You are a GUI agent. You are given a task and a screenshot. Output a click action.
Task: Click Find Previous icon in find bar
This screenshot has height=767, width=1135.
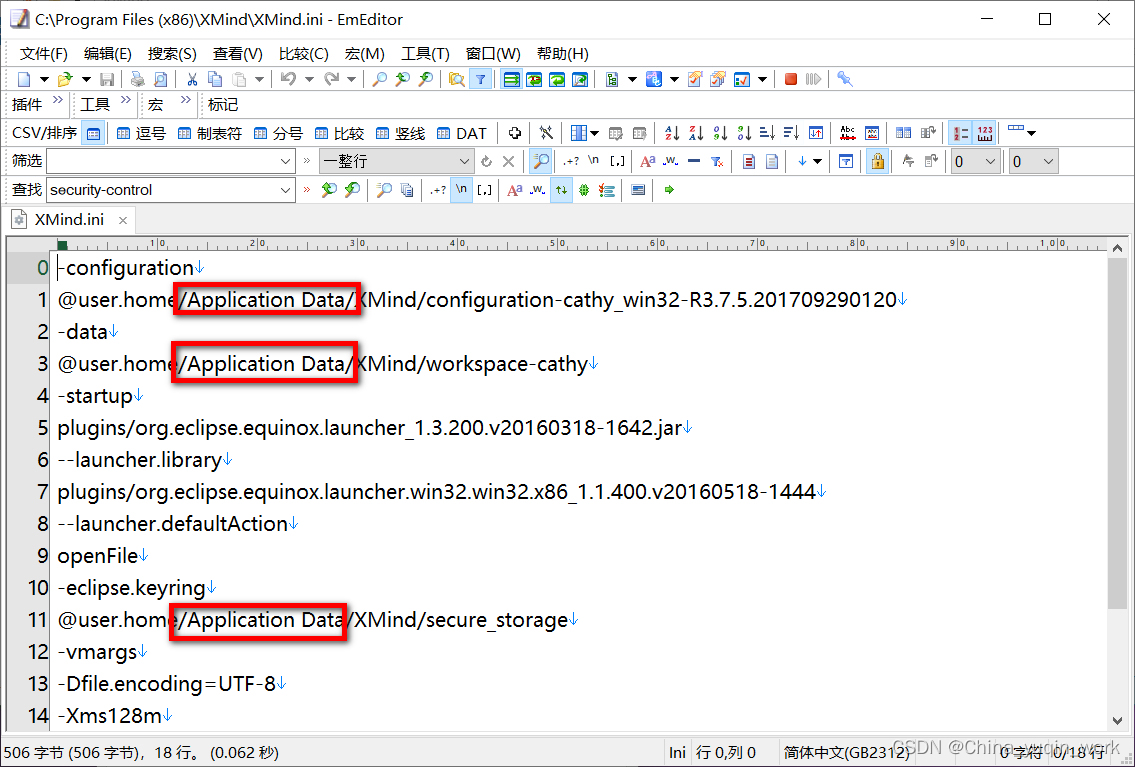click(329, 190)
